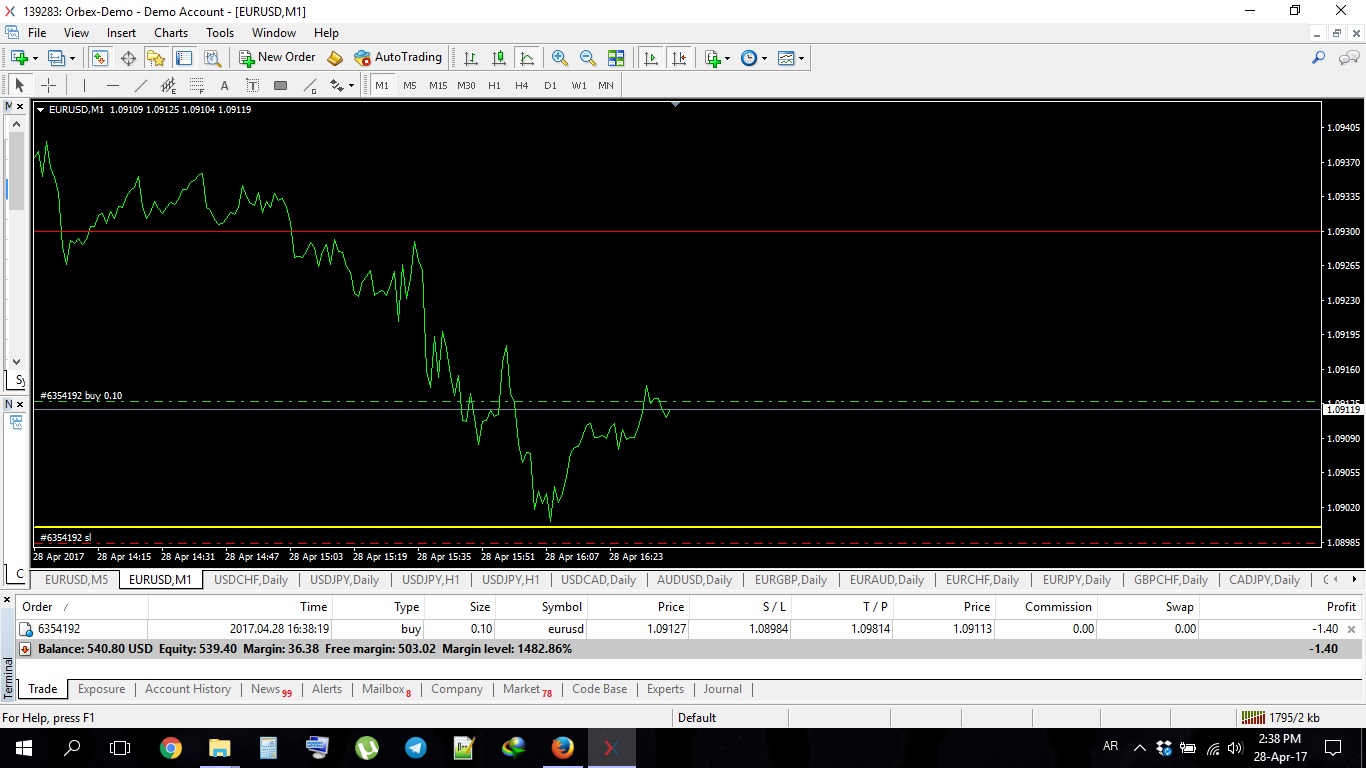Zoom in on the chart
1366x768 pixels.
coord(560,58)
